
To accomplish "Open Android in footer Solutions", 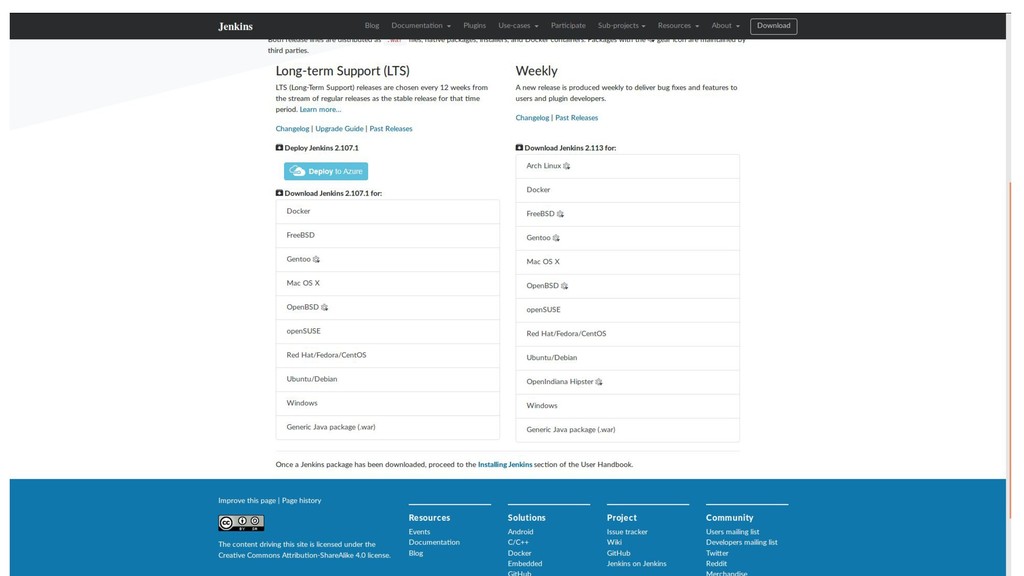I will tap(520, 532).
